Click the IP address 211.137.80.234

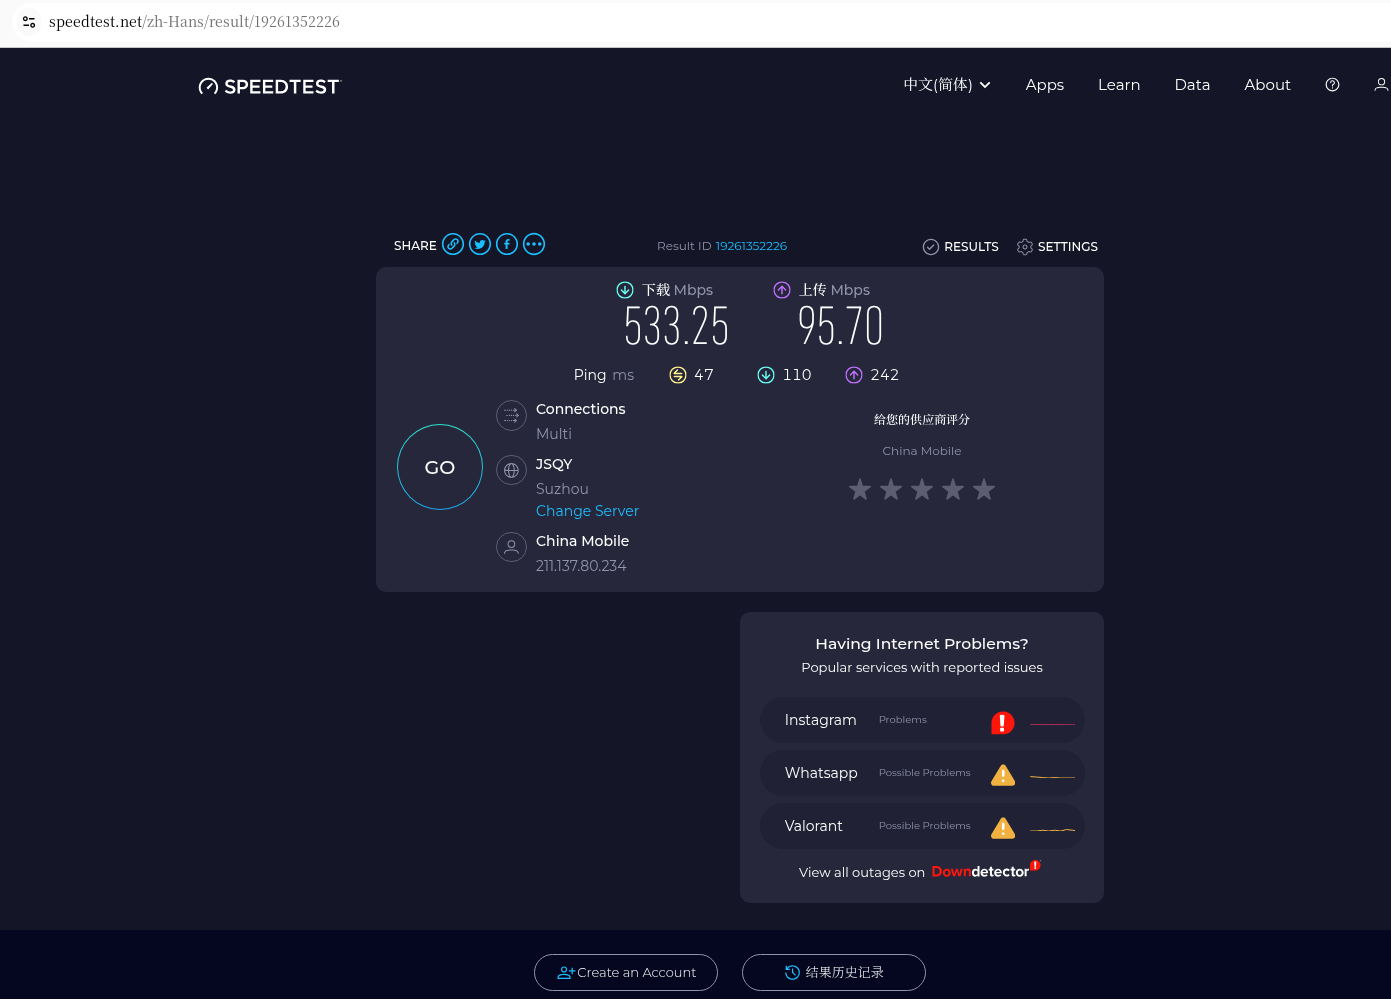pos(581,566)
